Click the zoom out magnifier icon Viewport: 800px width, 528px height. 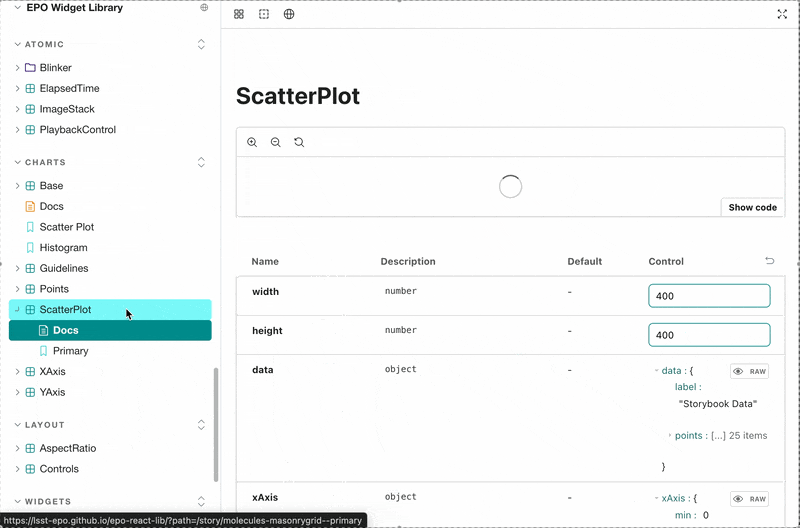(276, 143)
